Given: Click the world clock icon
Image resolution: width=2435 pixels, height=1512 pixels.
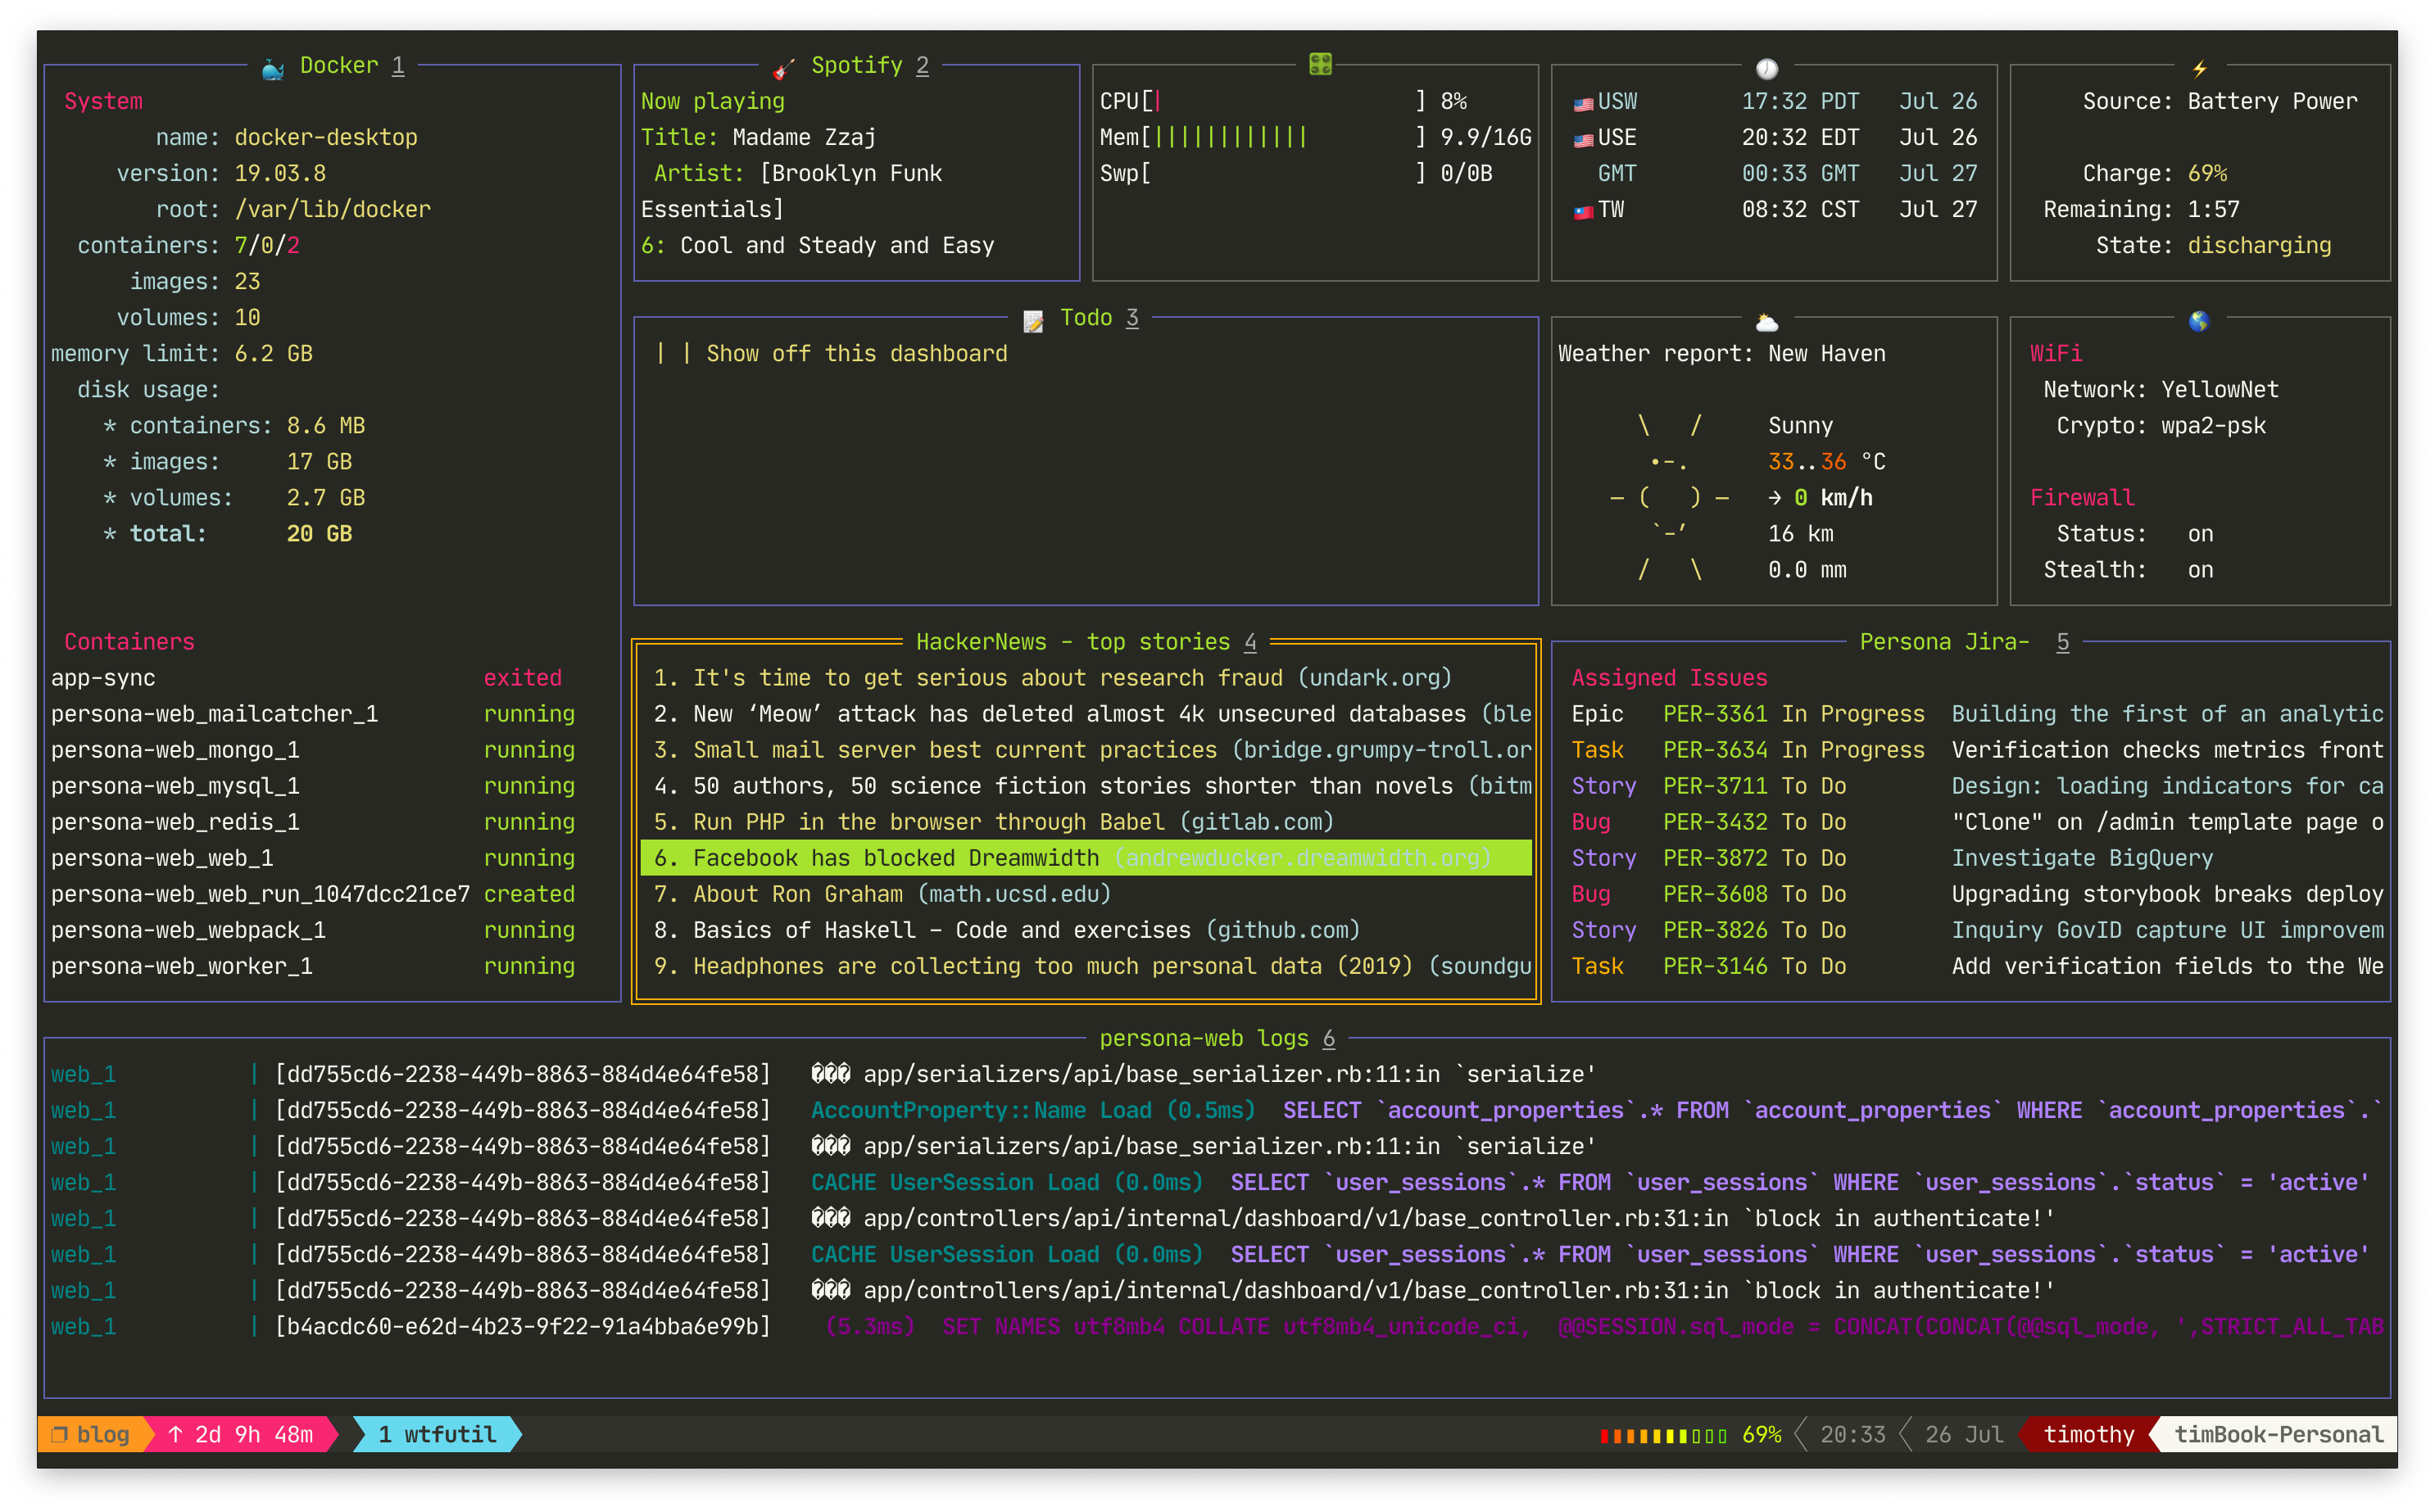Looking at the screenshot, I should tap(1767, 68).
